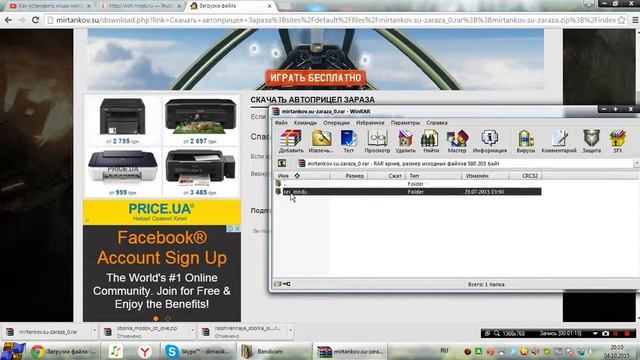Screen dimensions: 640x360
Task: Switch to the second wot-mods browser tab
Action: [140, 6]
